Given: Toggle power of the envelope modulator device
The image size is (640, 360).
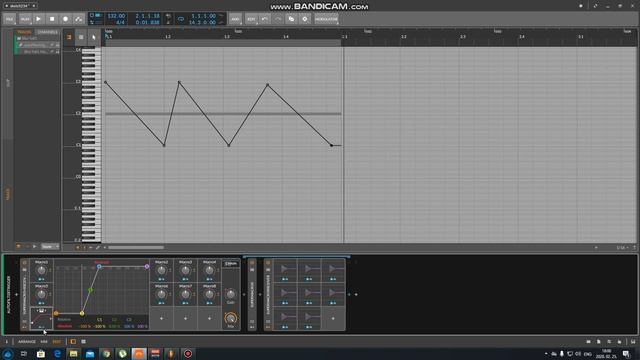Looking at the screenshot, I should [x=268, y=263].
